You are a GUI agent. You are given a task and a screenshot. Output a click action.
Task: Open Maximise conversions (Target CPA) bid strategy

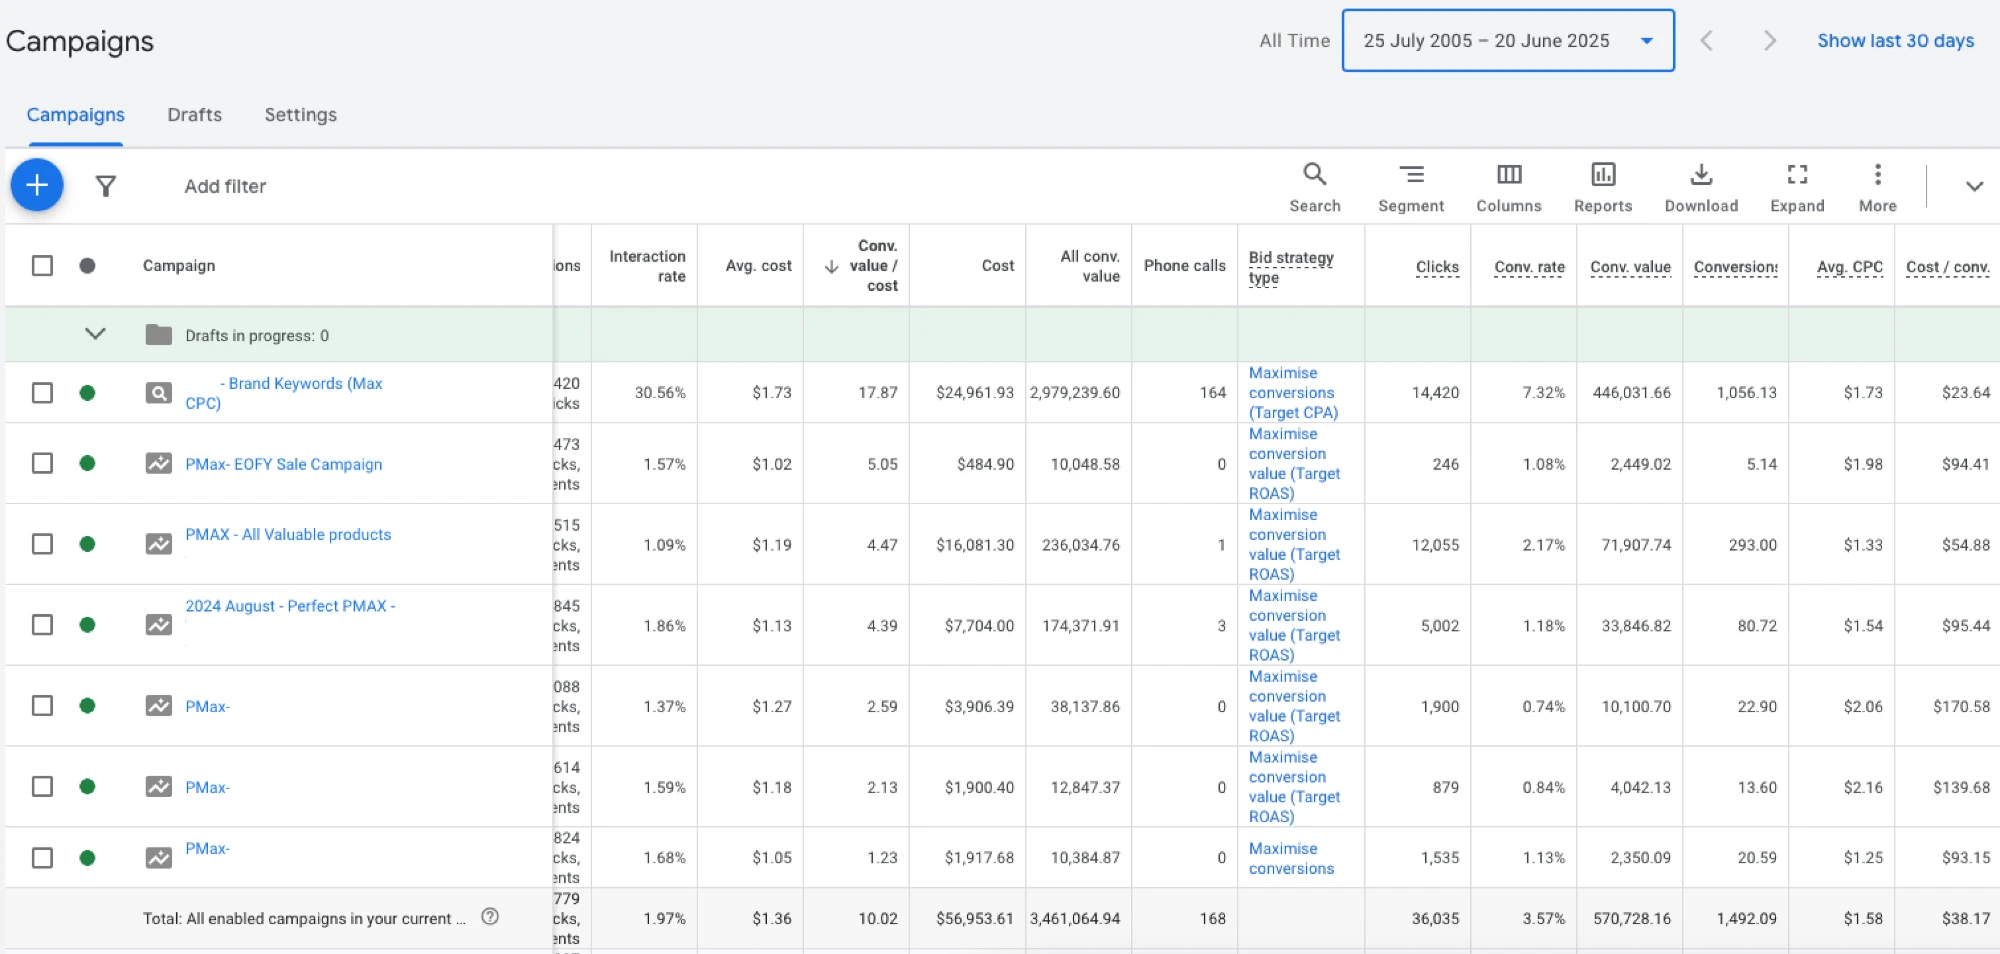pos(1293,392)
